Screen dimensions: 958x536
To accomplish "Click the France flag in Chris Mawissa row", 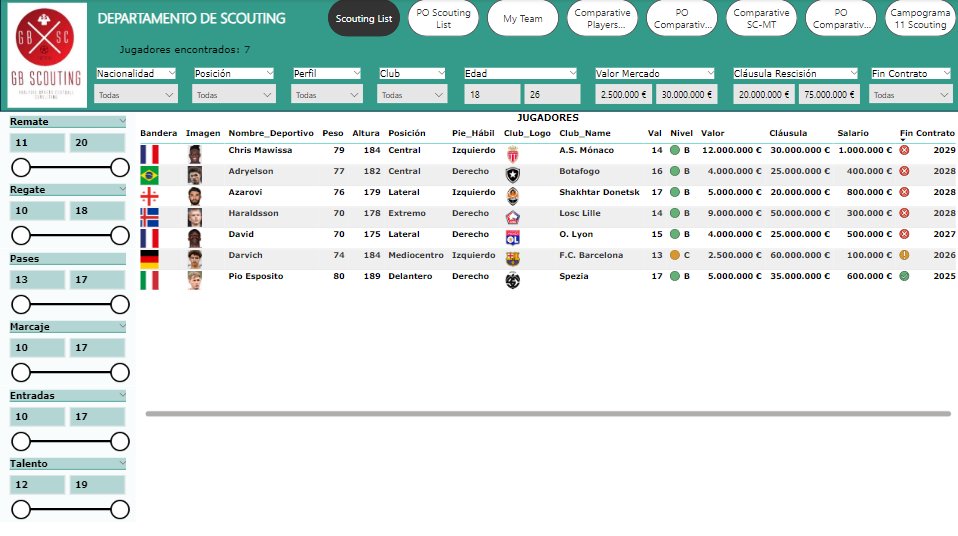I will 149,154.
